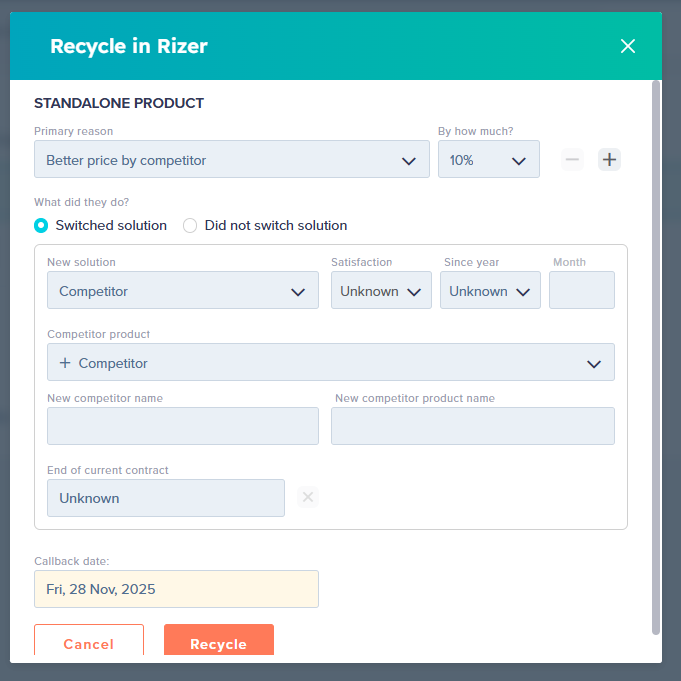Clear the End of current contract date
681x681 pixels.
point(307,497)
